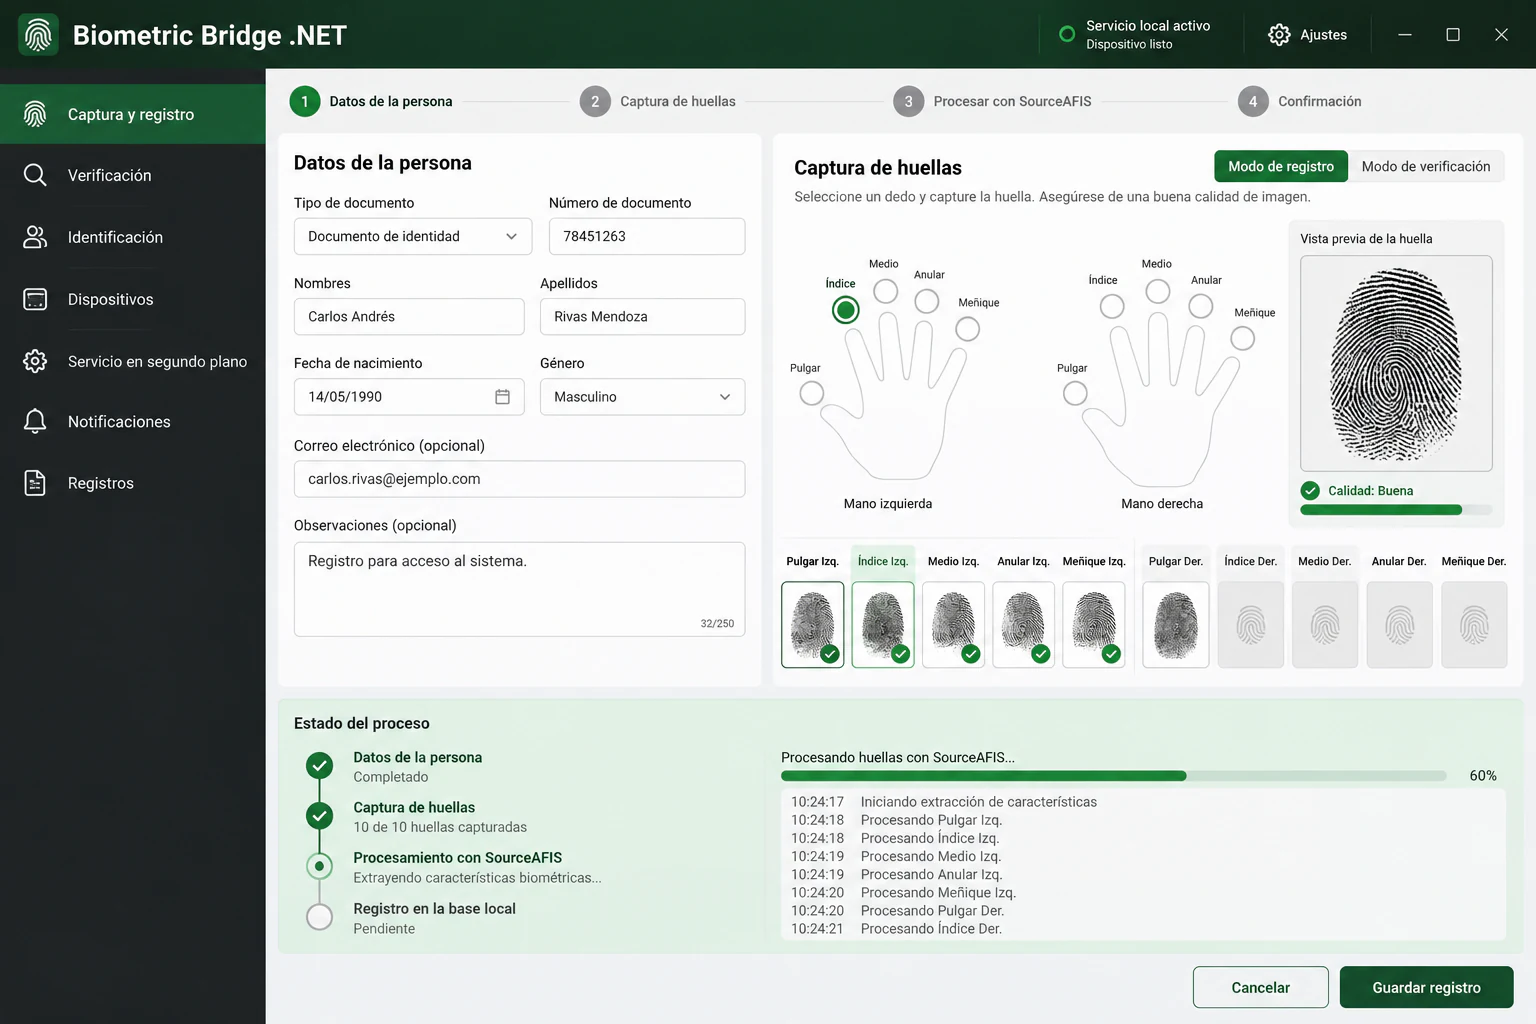
Task: Open the Identificación people icon
Action: click(35, 237)
